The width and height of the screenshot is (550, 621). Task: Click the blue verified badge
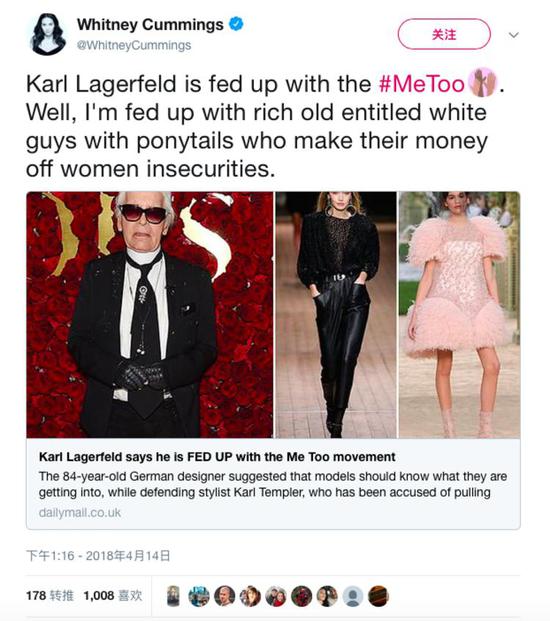point(236,24)
